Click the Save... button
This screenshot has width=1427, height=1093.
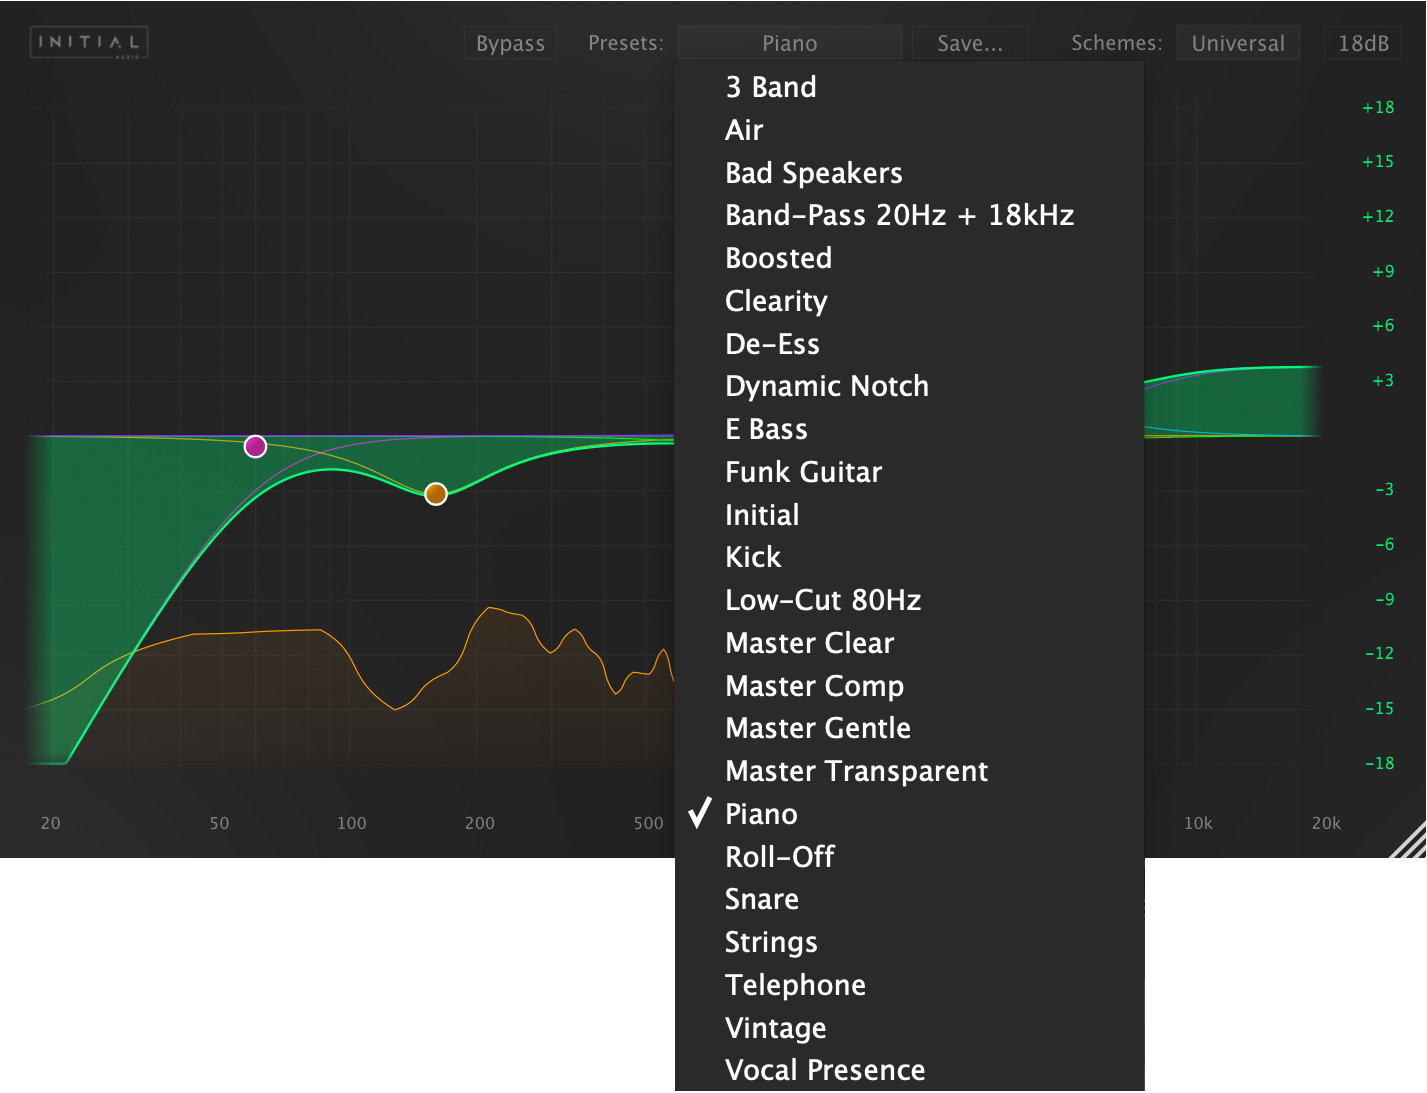tap(968, 42)
